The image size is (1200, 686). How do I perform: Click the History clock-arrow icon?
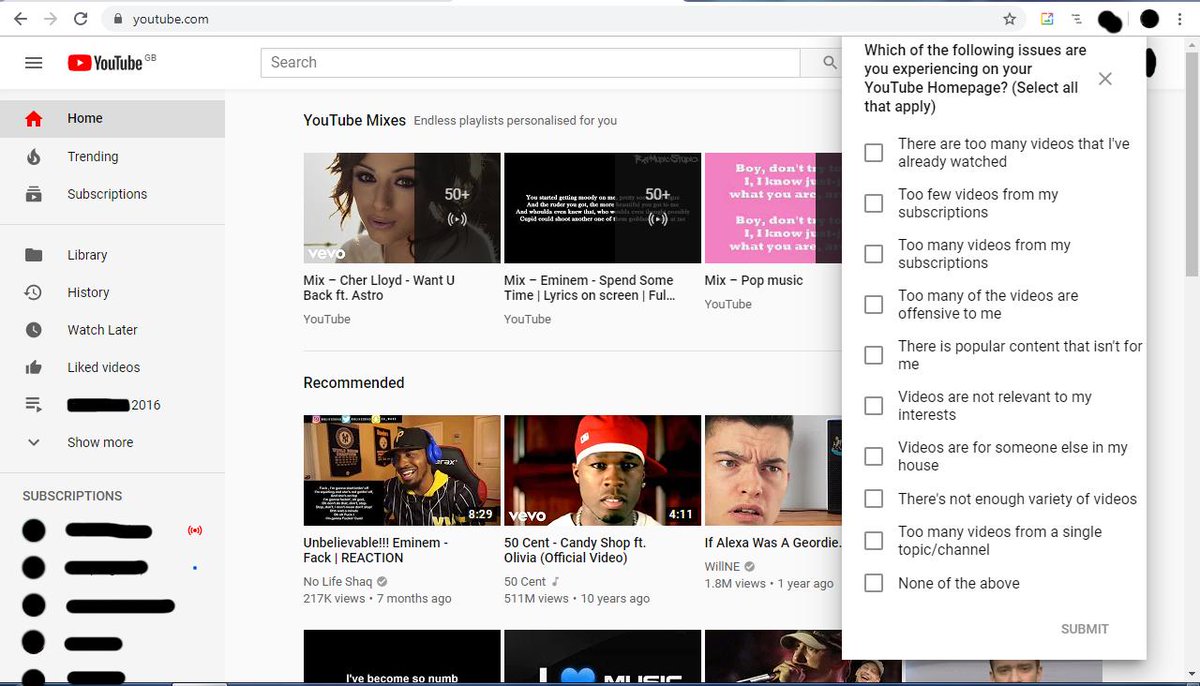coord(34,292)
